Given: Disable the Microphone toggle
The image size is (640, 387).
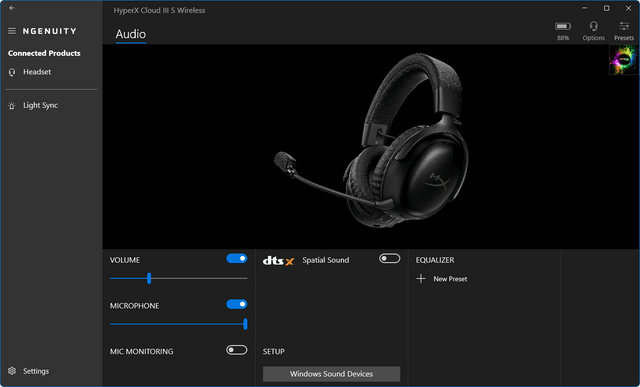Looking at the screenshot, I should [x=237, y=304].
